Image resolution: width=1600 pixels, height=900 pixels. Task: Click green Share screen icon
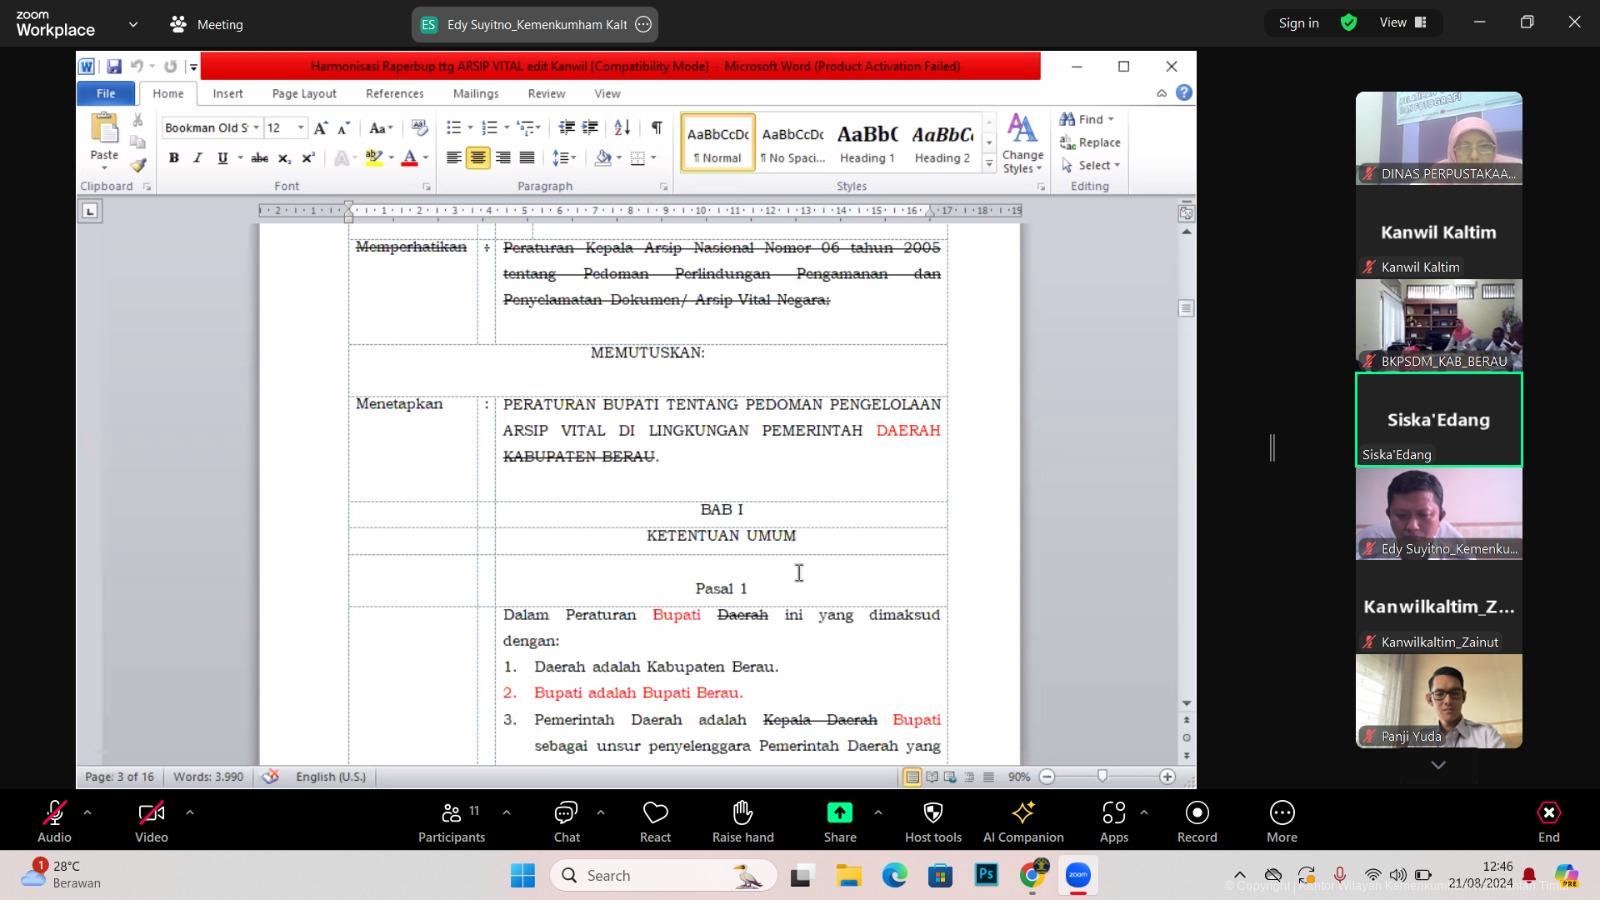[x=840, y=813]
